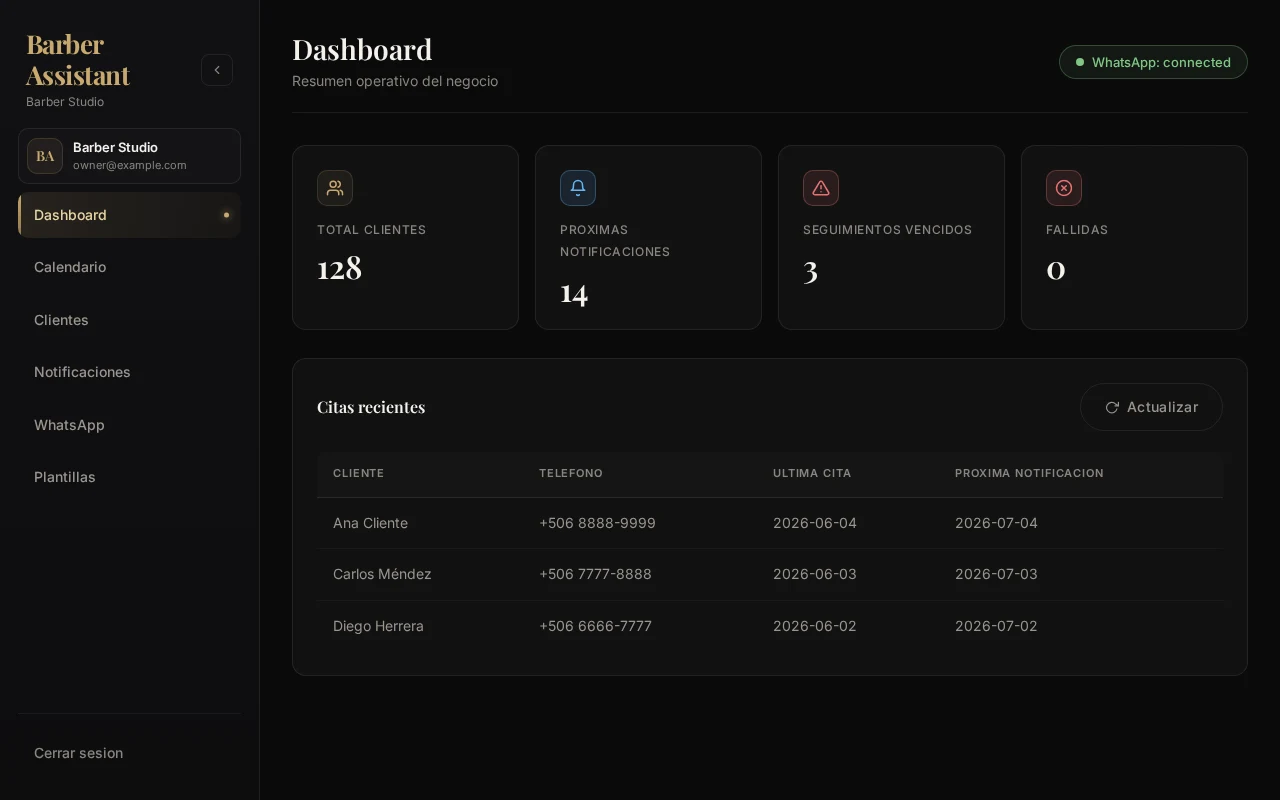Collapse the sidebar with the chevron button
The height and width of the screenshot is (800, 1280).
coord(217,70)
